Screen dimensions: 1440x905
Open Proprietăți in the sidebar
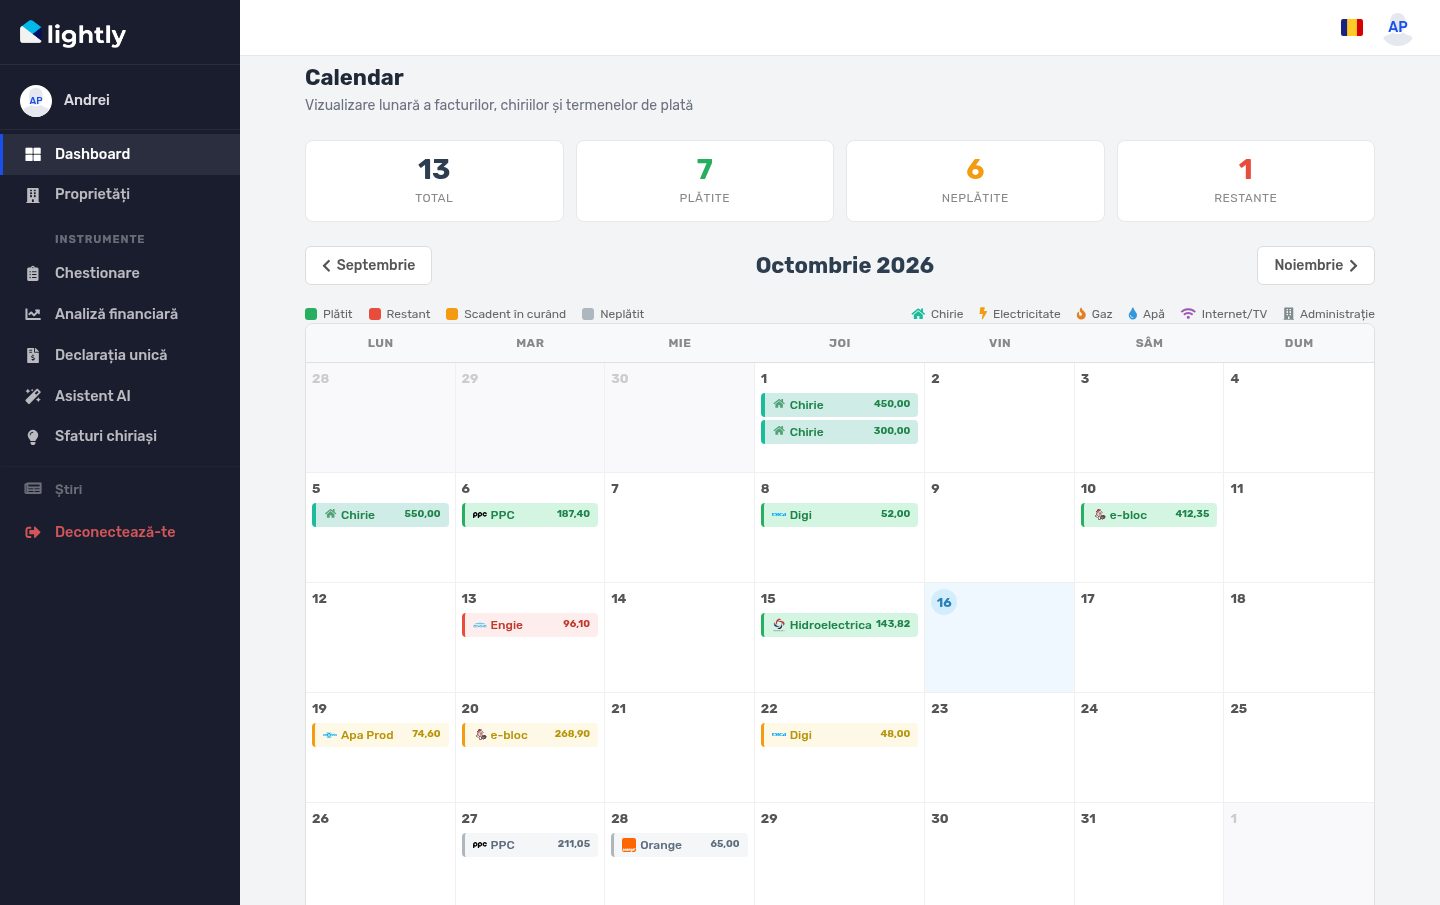120,195
